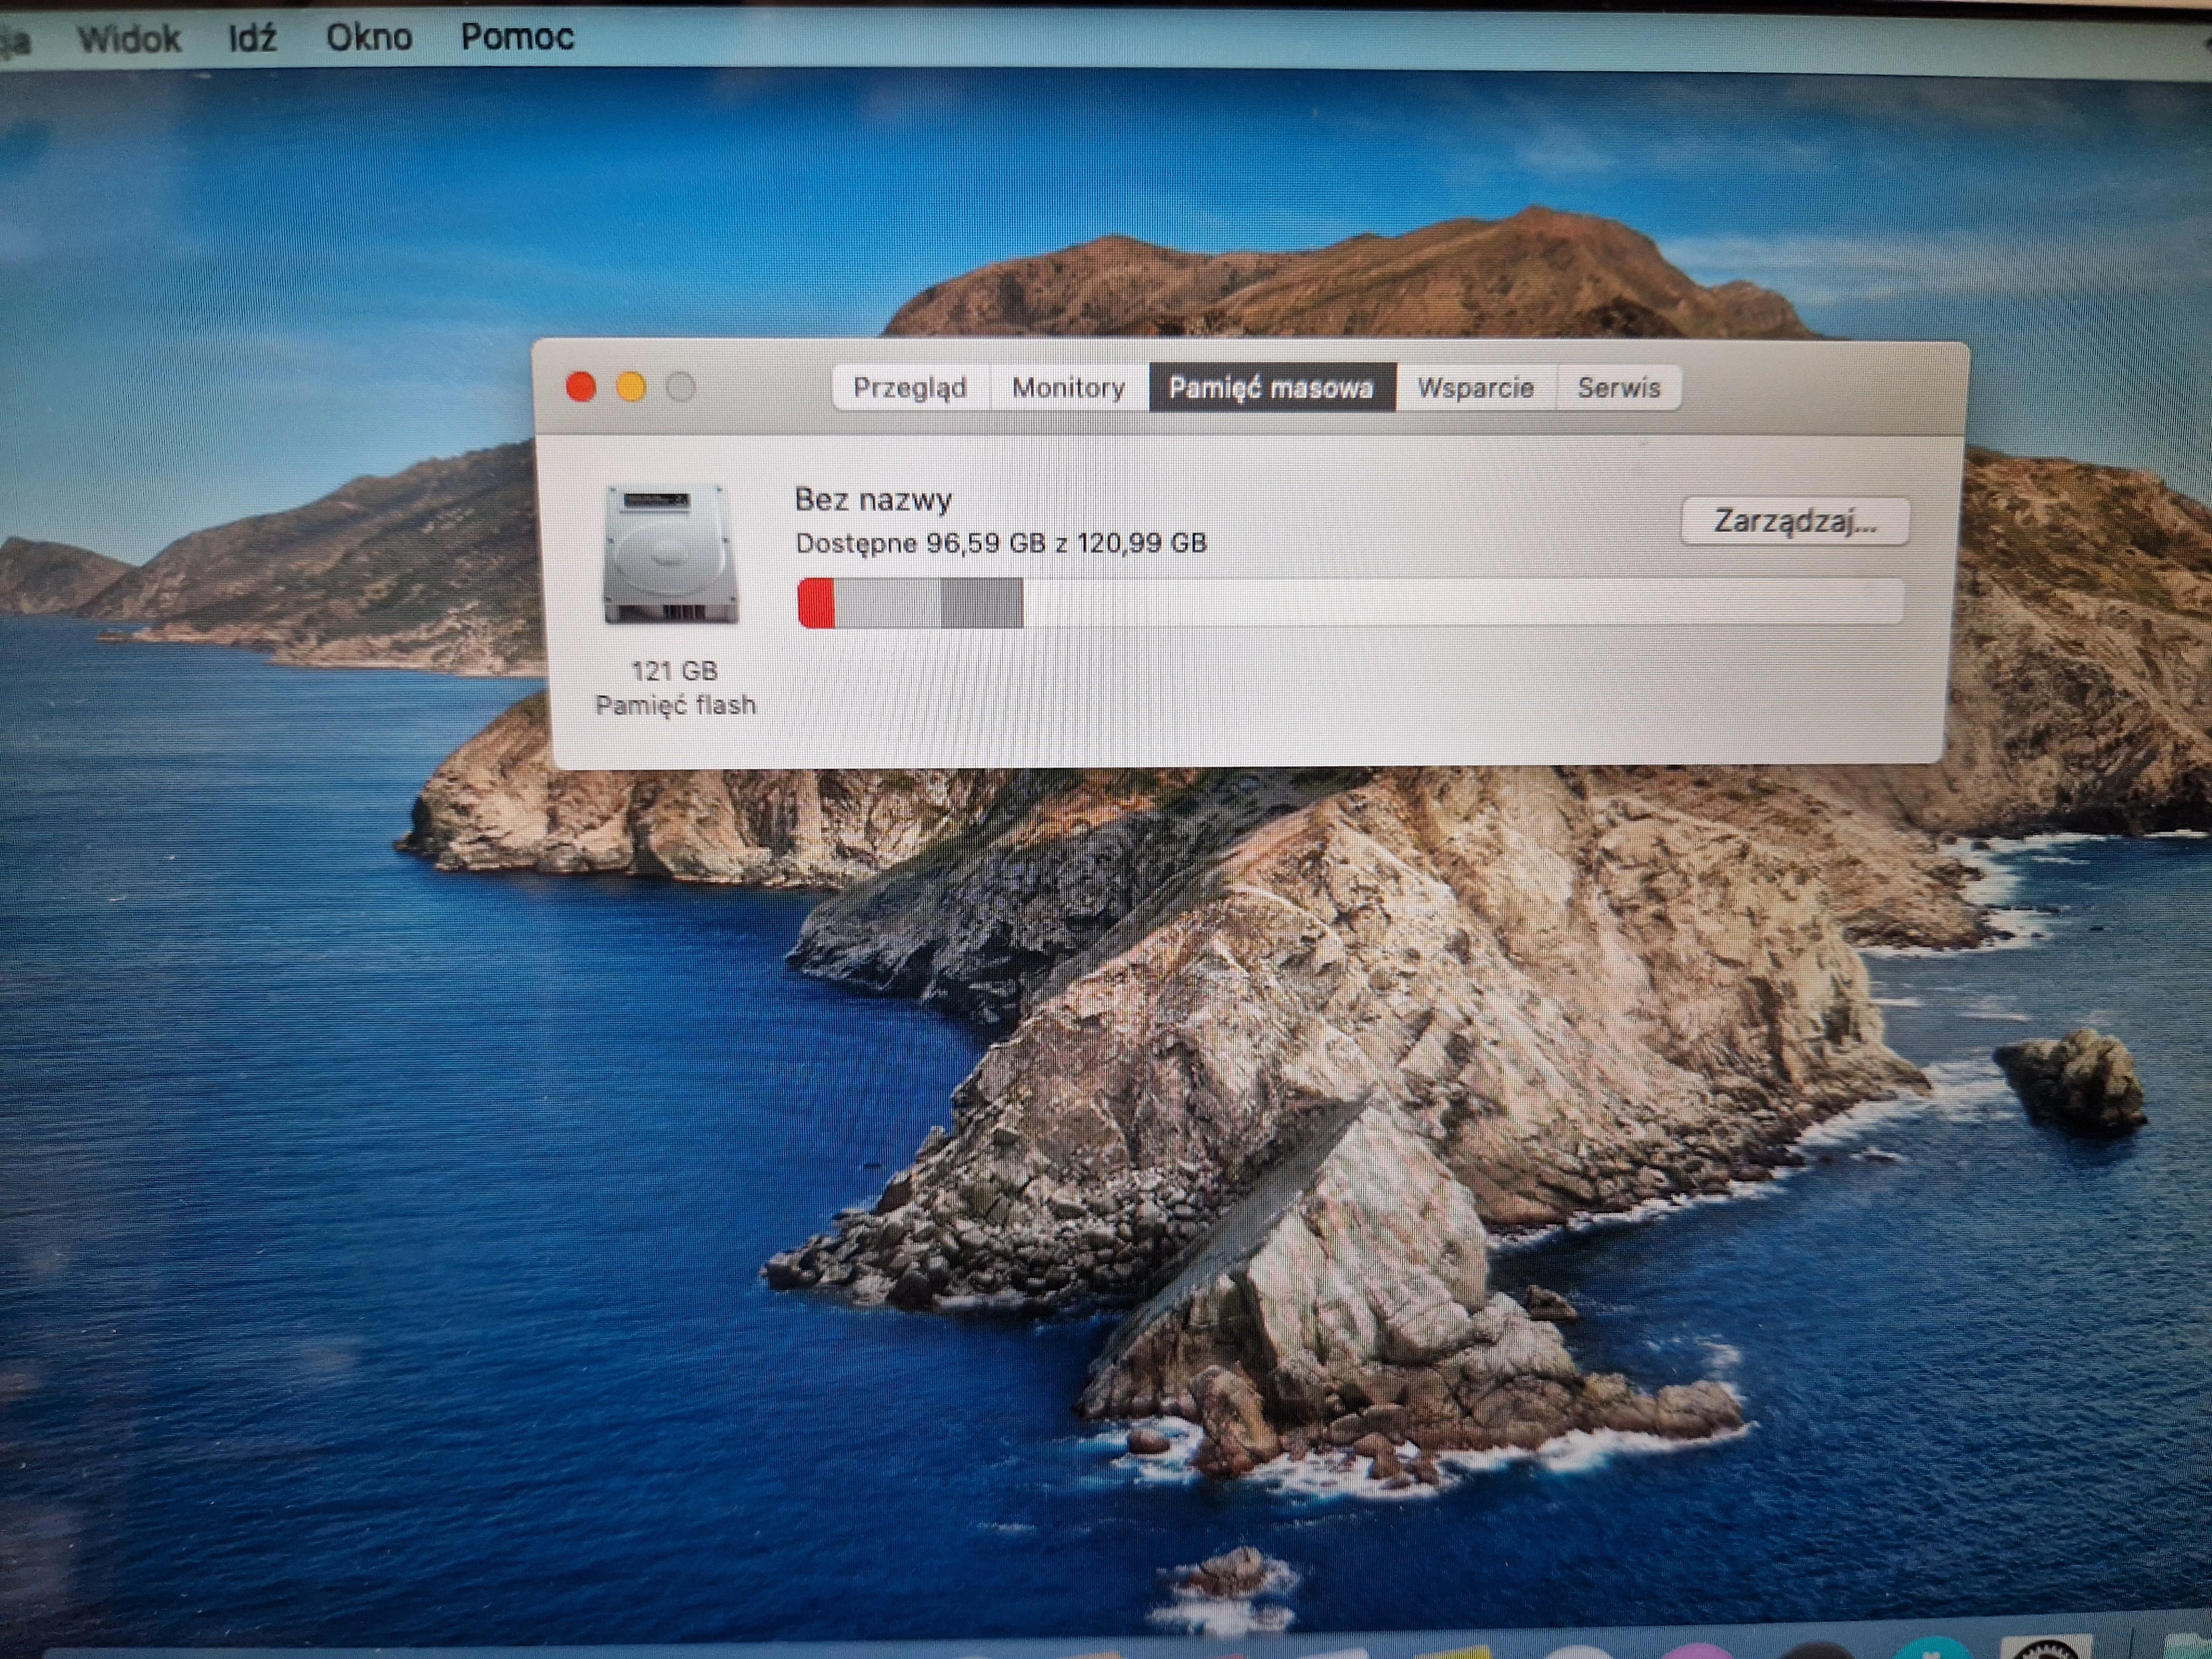
Task: Close the window with the red button
Action: (581, 387)
